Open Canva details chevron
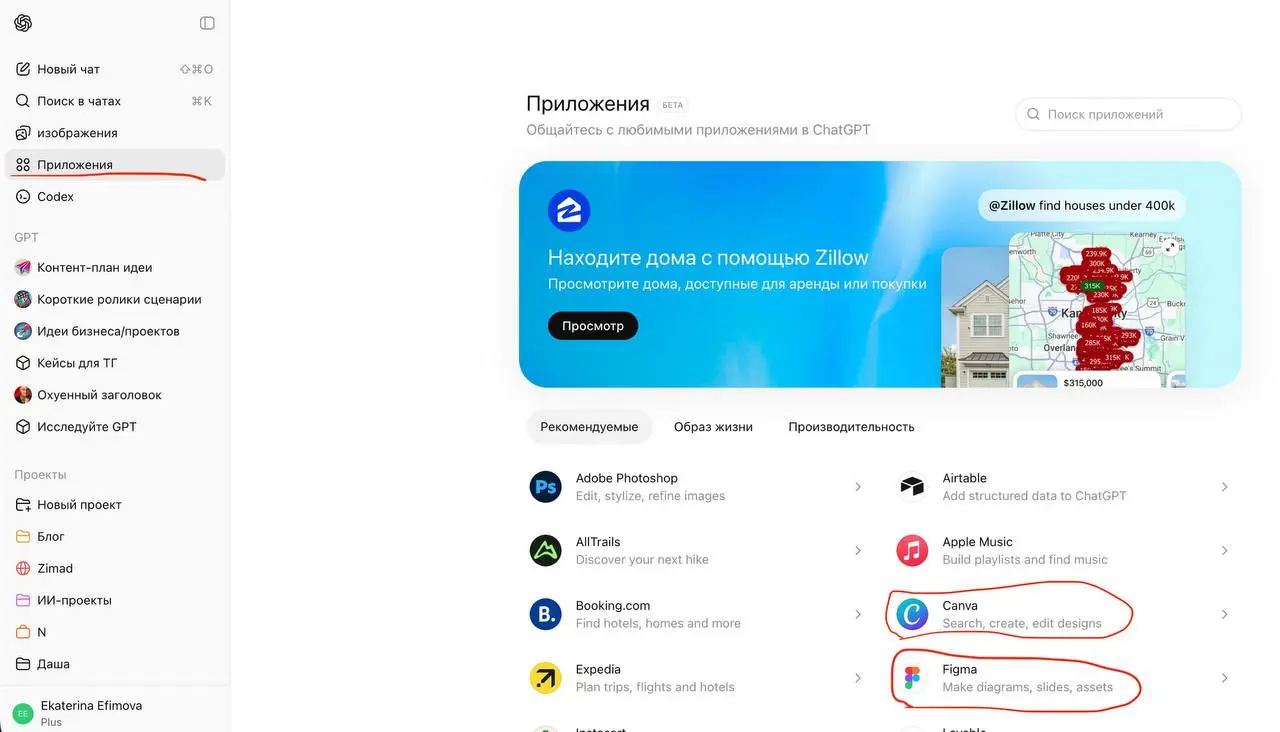 (x=1225, y=614)
